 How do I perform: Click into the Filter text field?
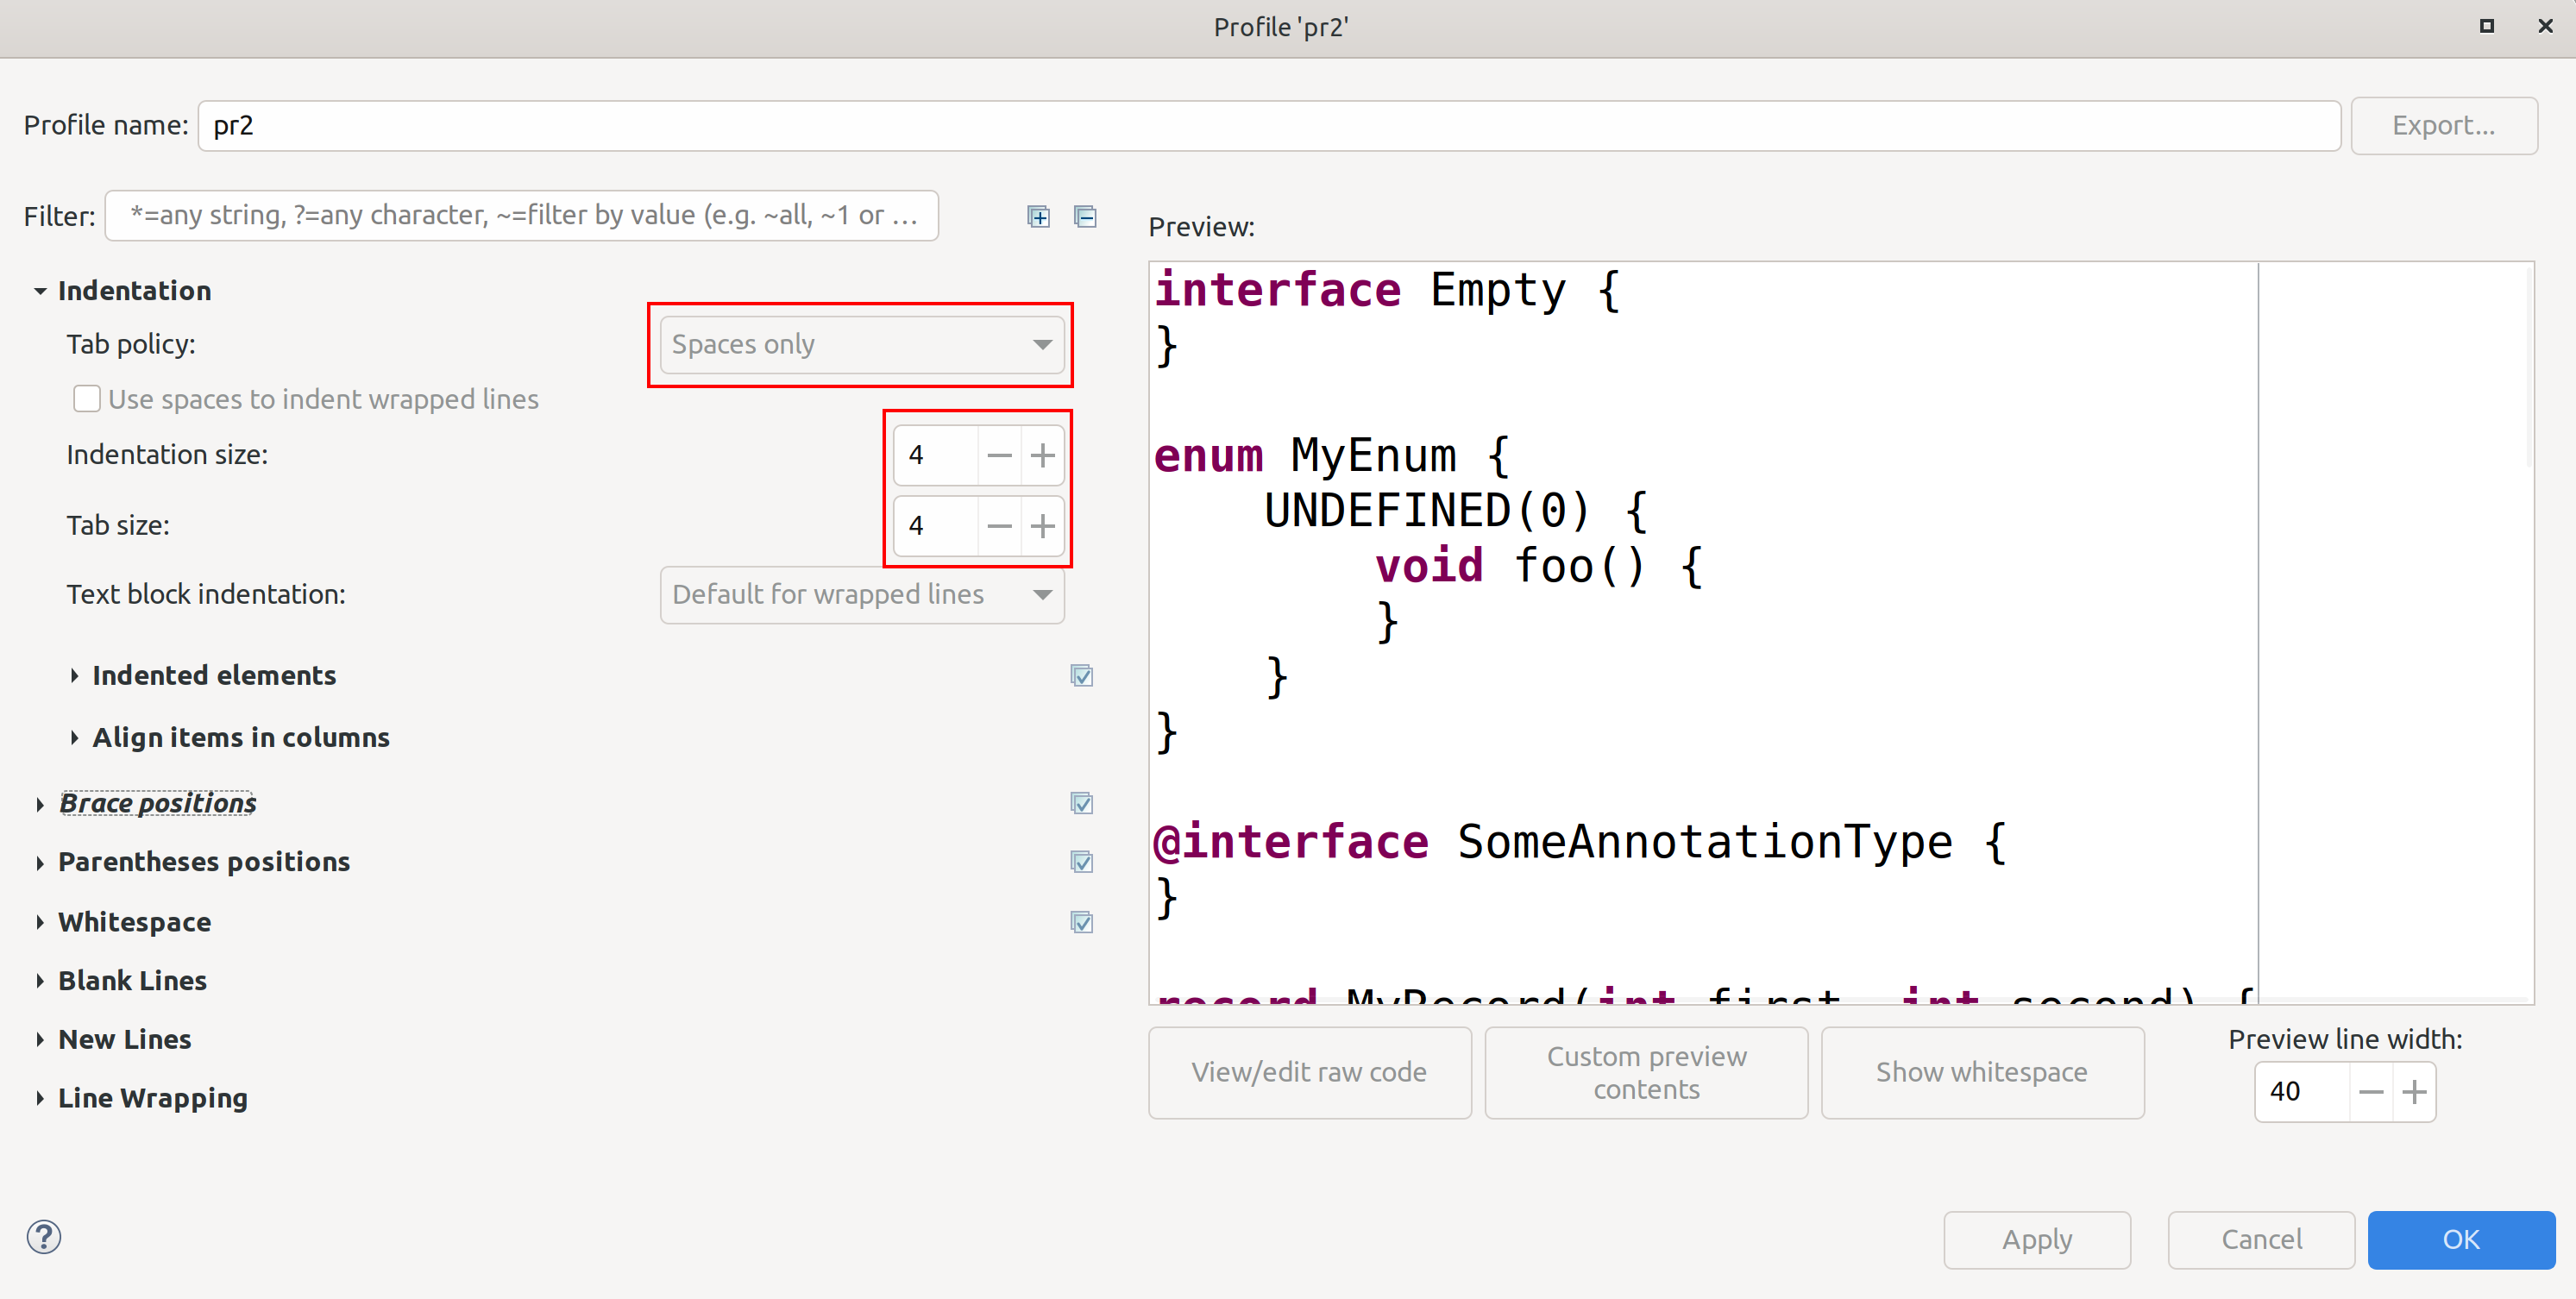[x=521, y=215]
